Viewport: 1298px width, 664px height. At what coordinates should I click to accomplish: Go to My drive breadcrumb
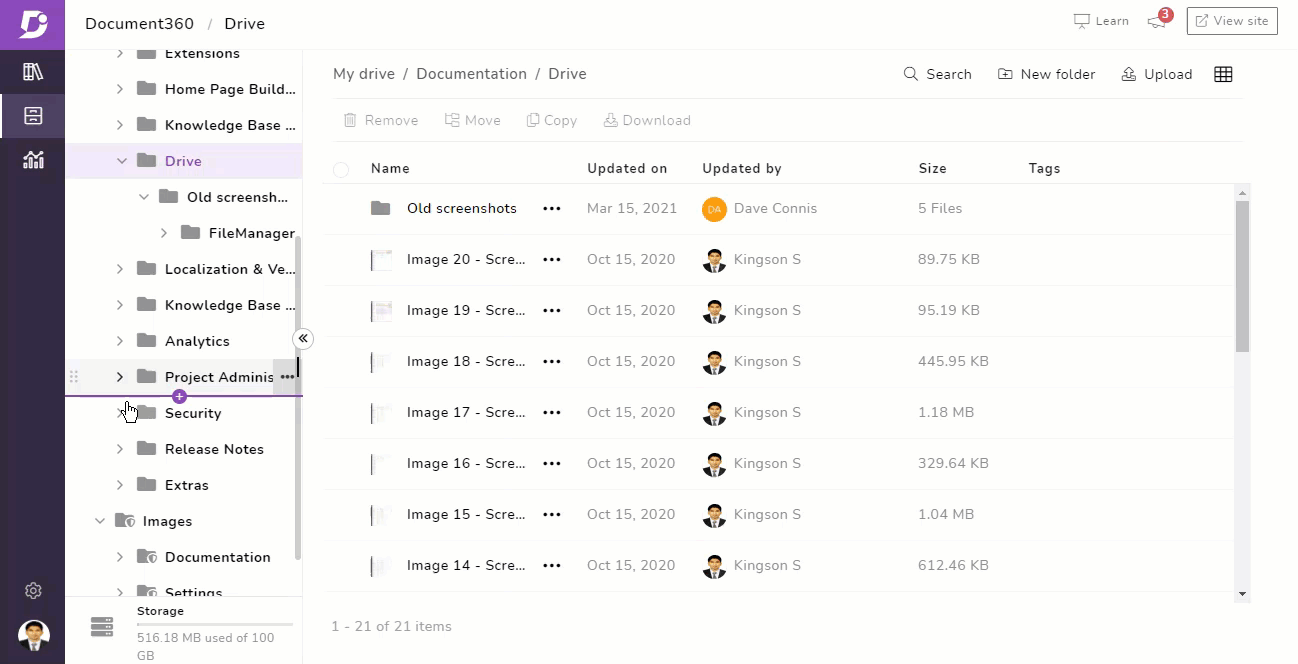[x=364, y=74]
